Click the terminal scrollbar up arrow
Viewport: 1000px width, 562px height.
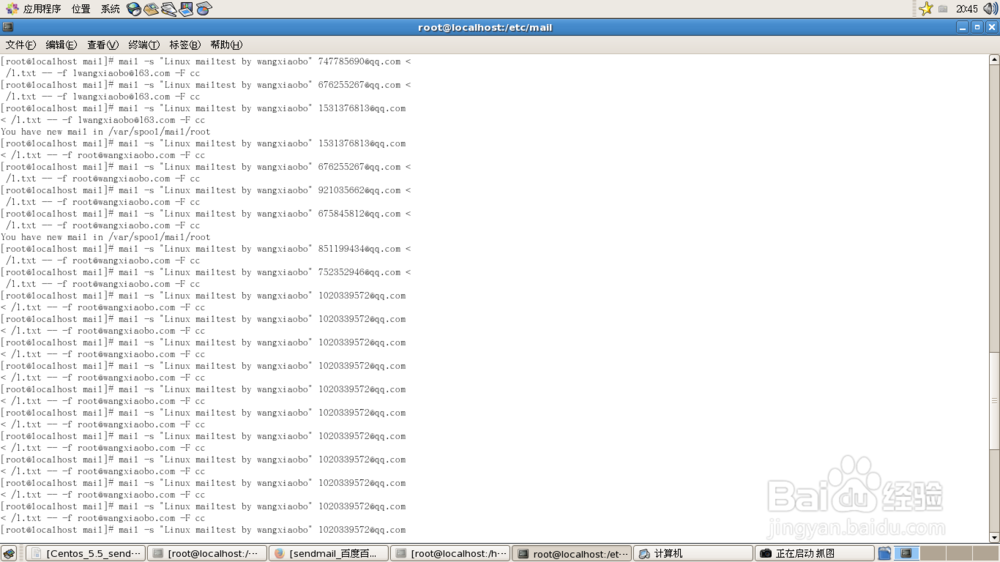coord(994,59)
